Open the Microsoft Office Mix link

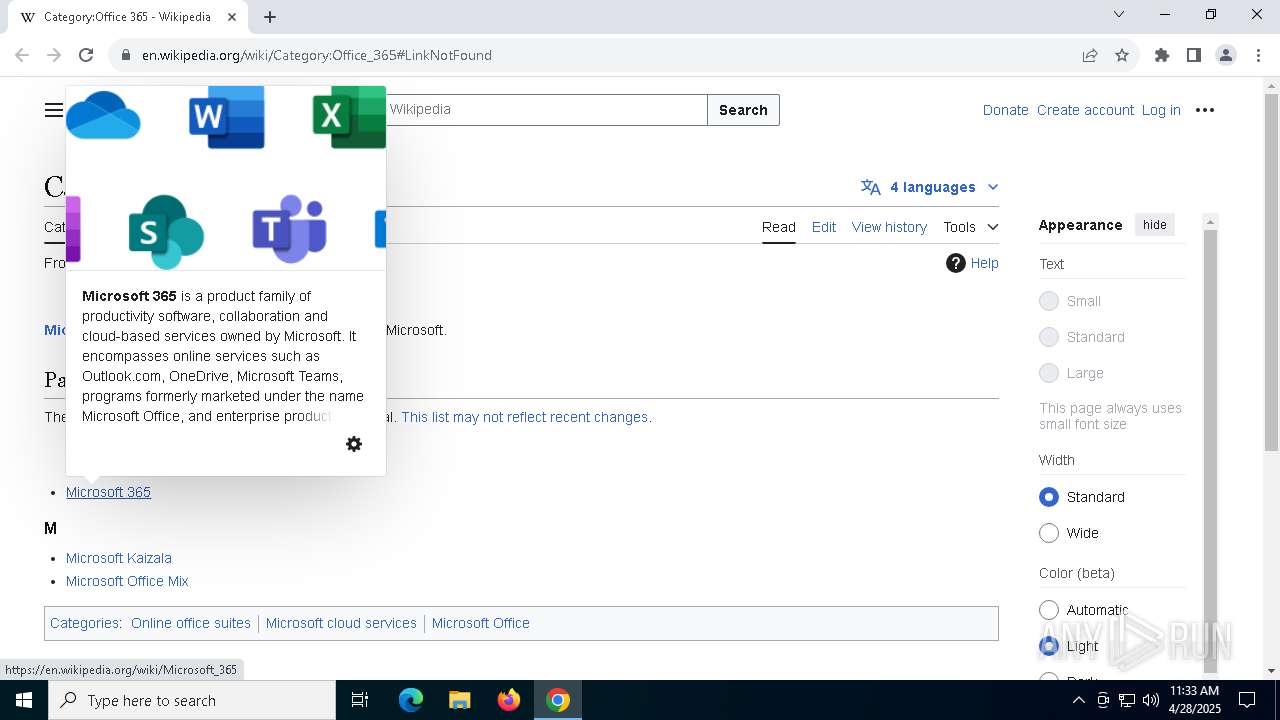127,581
